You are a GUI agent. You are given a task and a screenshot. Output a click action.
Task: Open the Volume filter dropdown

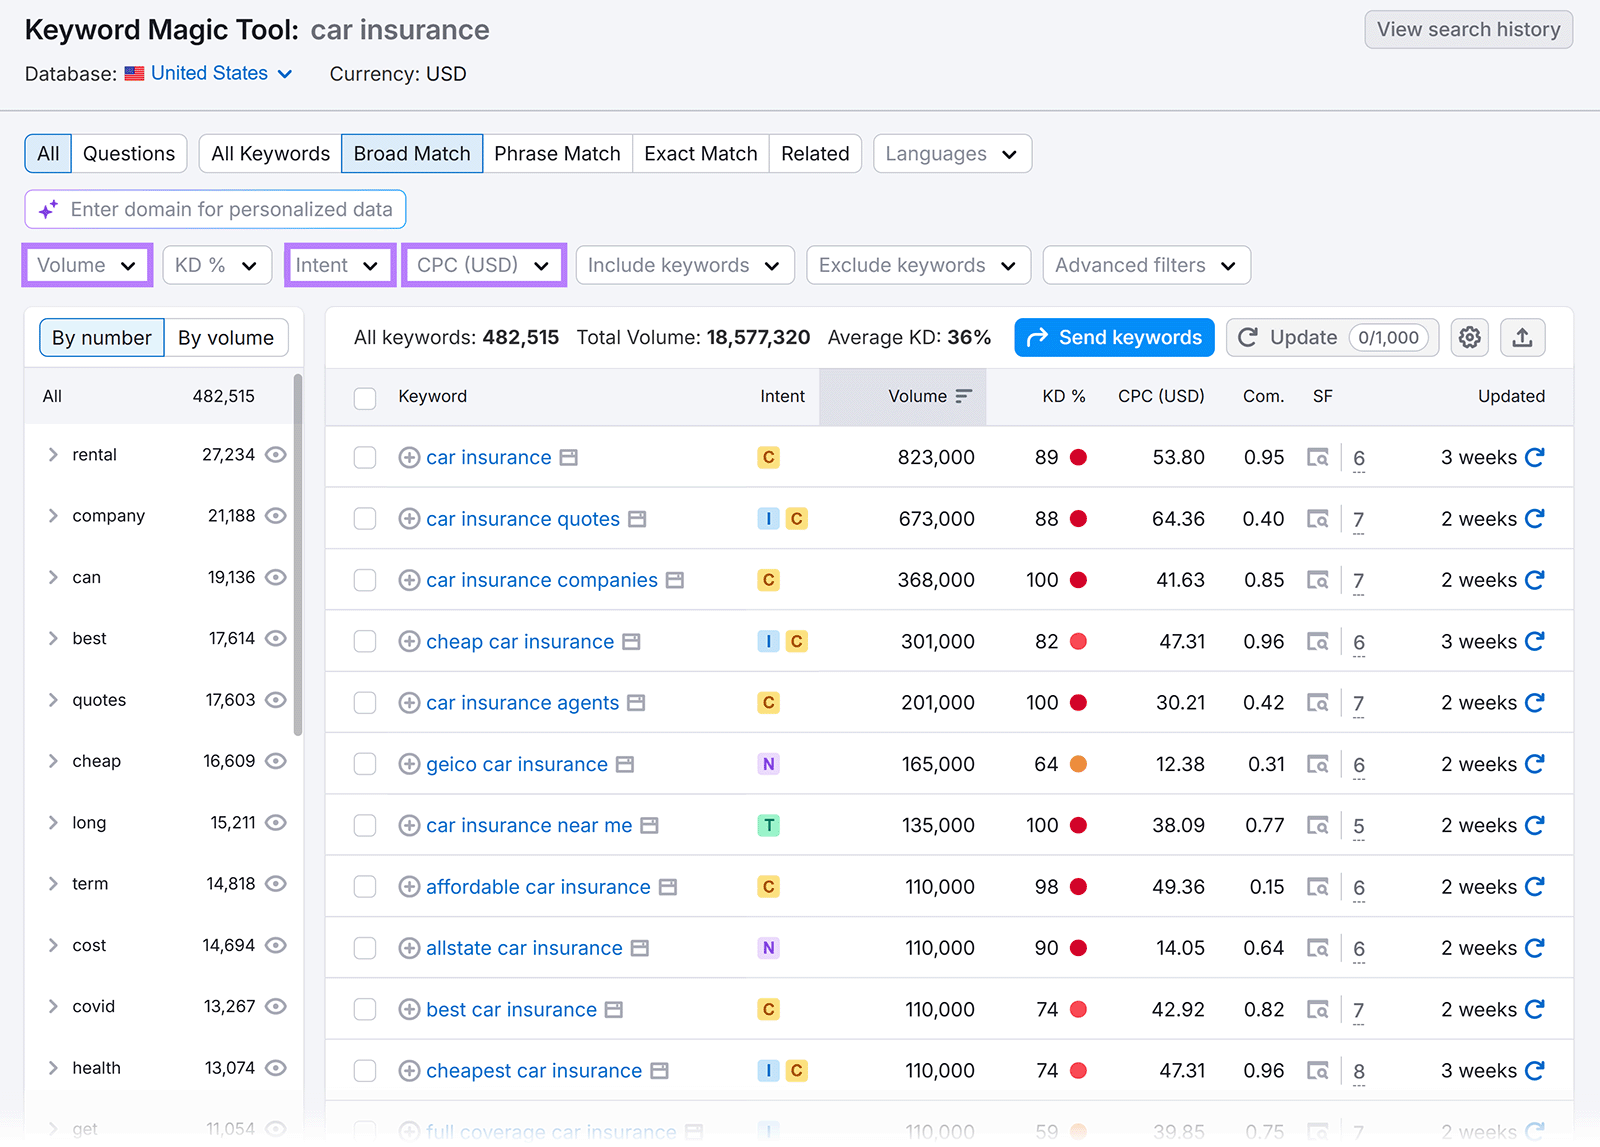[87, 265]
